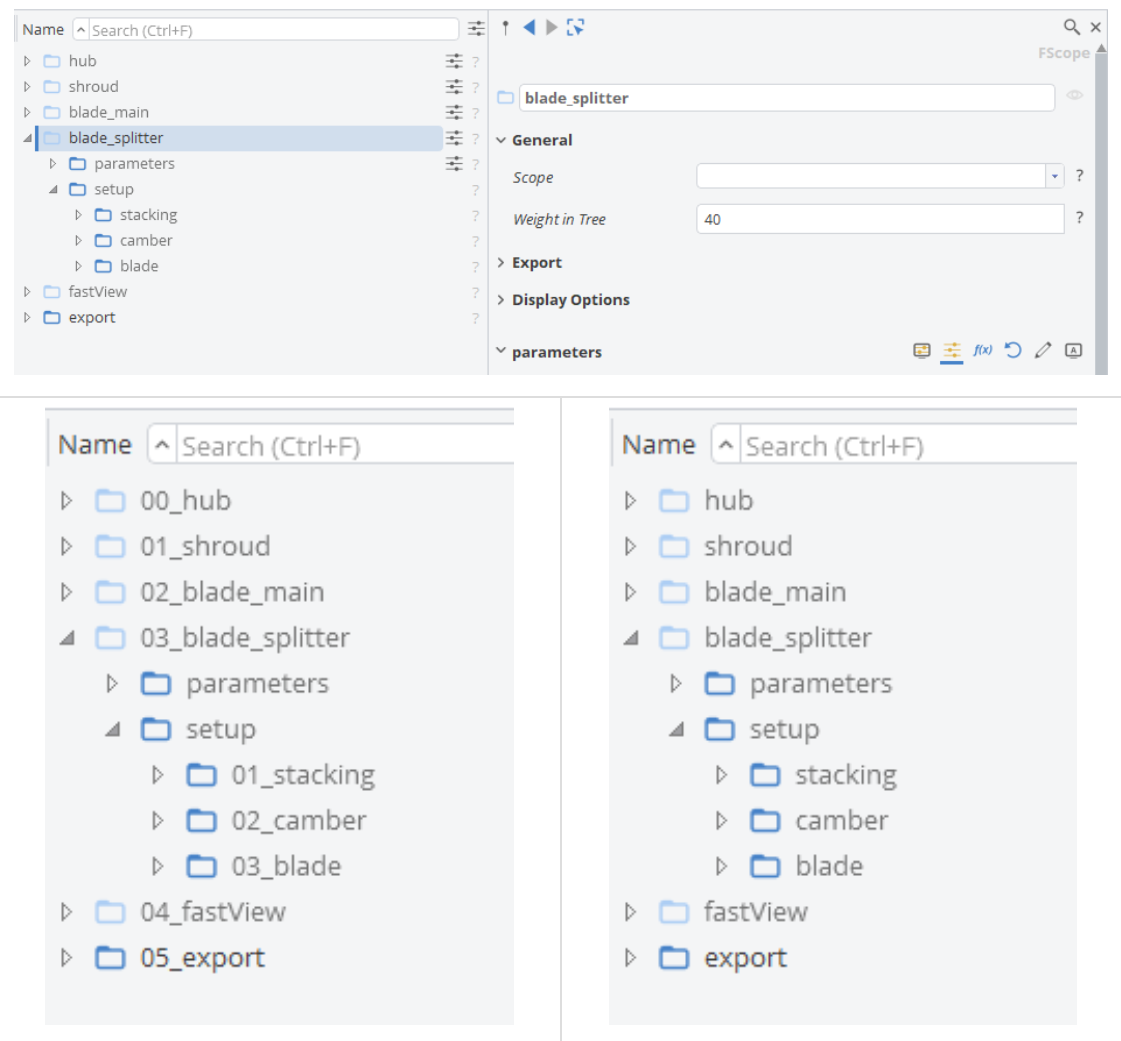Screen dimensions: 1121x1041
Task: Expand the Display Options section
Action: tap(570, 300)
